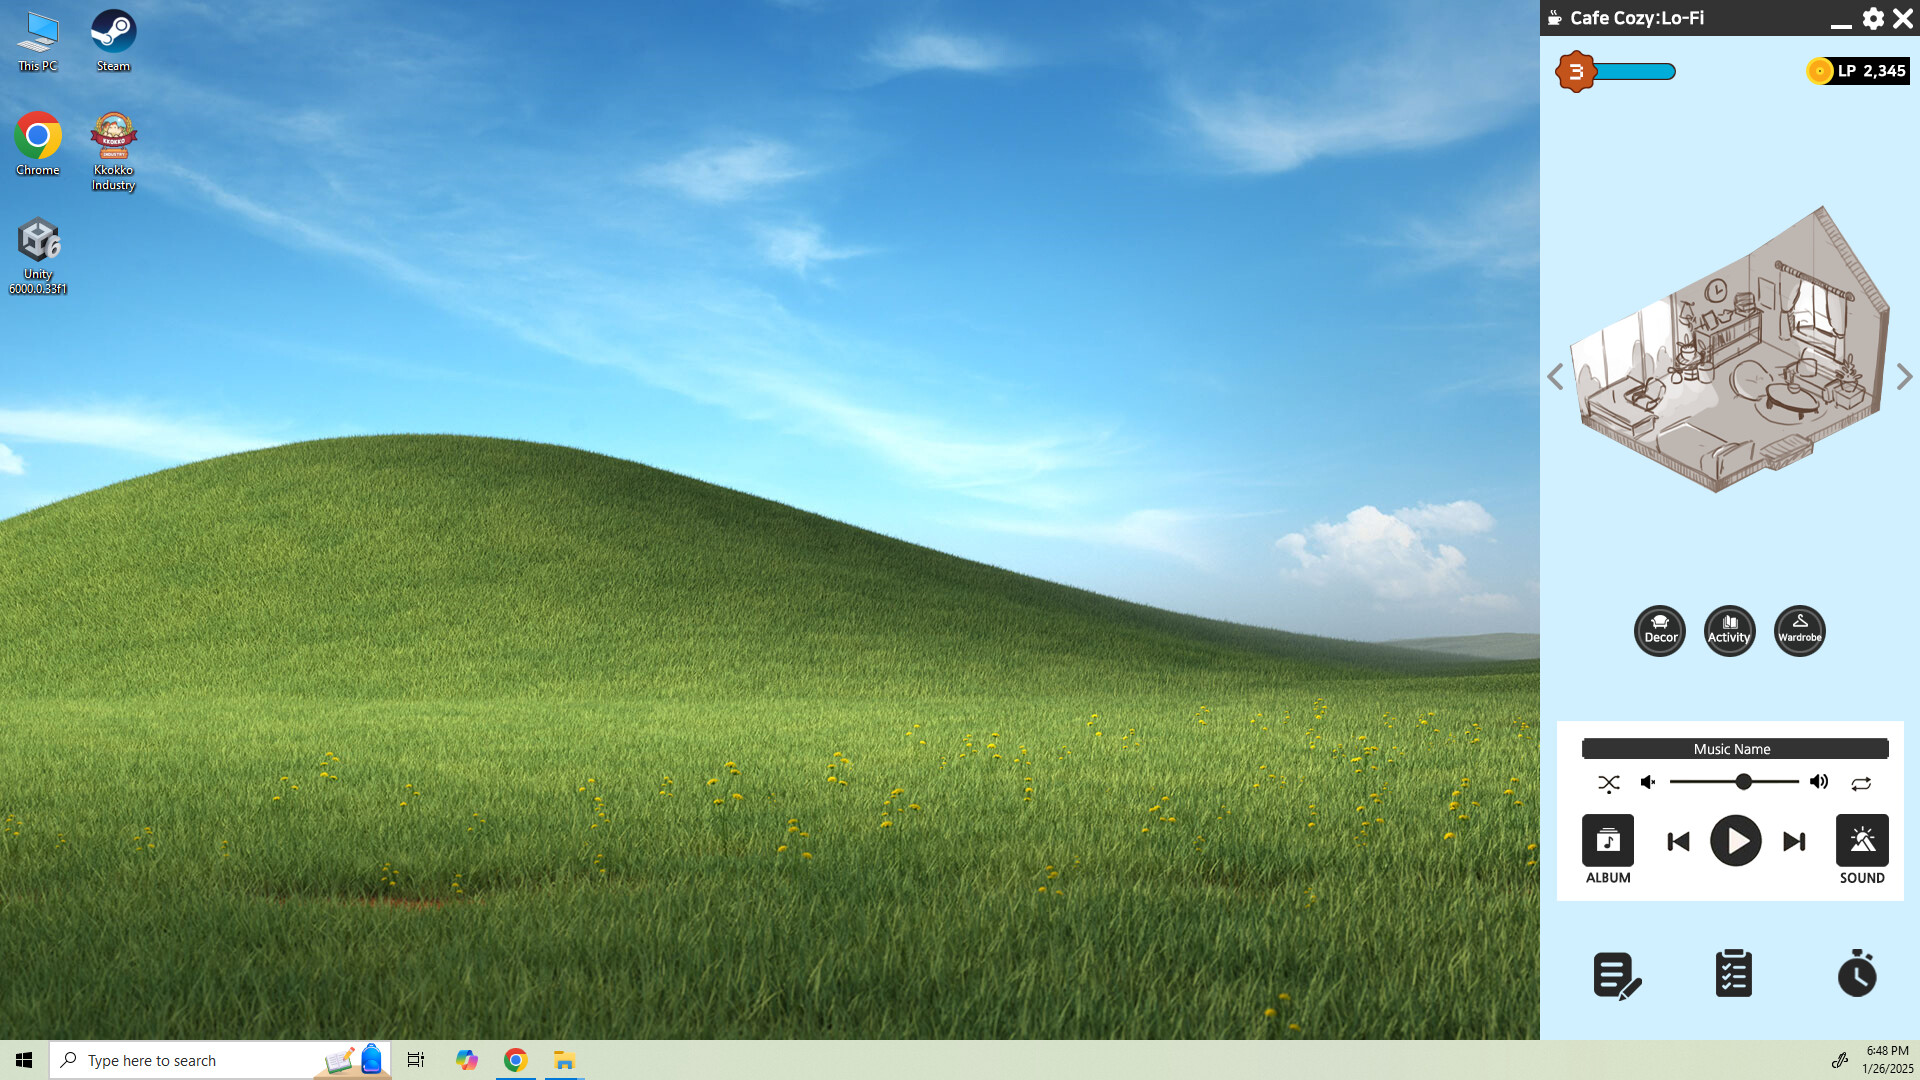Viewport: 1920px width, 1080px height.
Task: Click the level experience progress bar
Action: [1635, 71]
